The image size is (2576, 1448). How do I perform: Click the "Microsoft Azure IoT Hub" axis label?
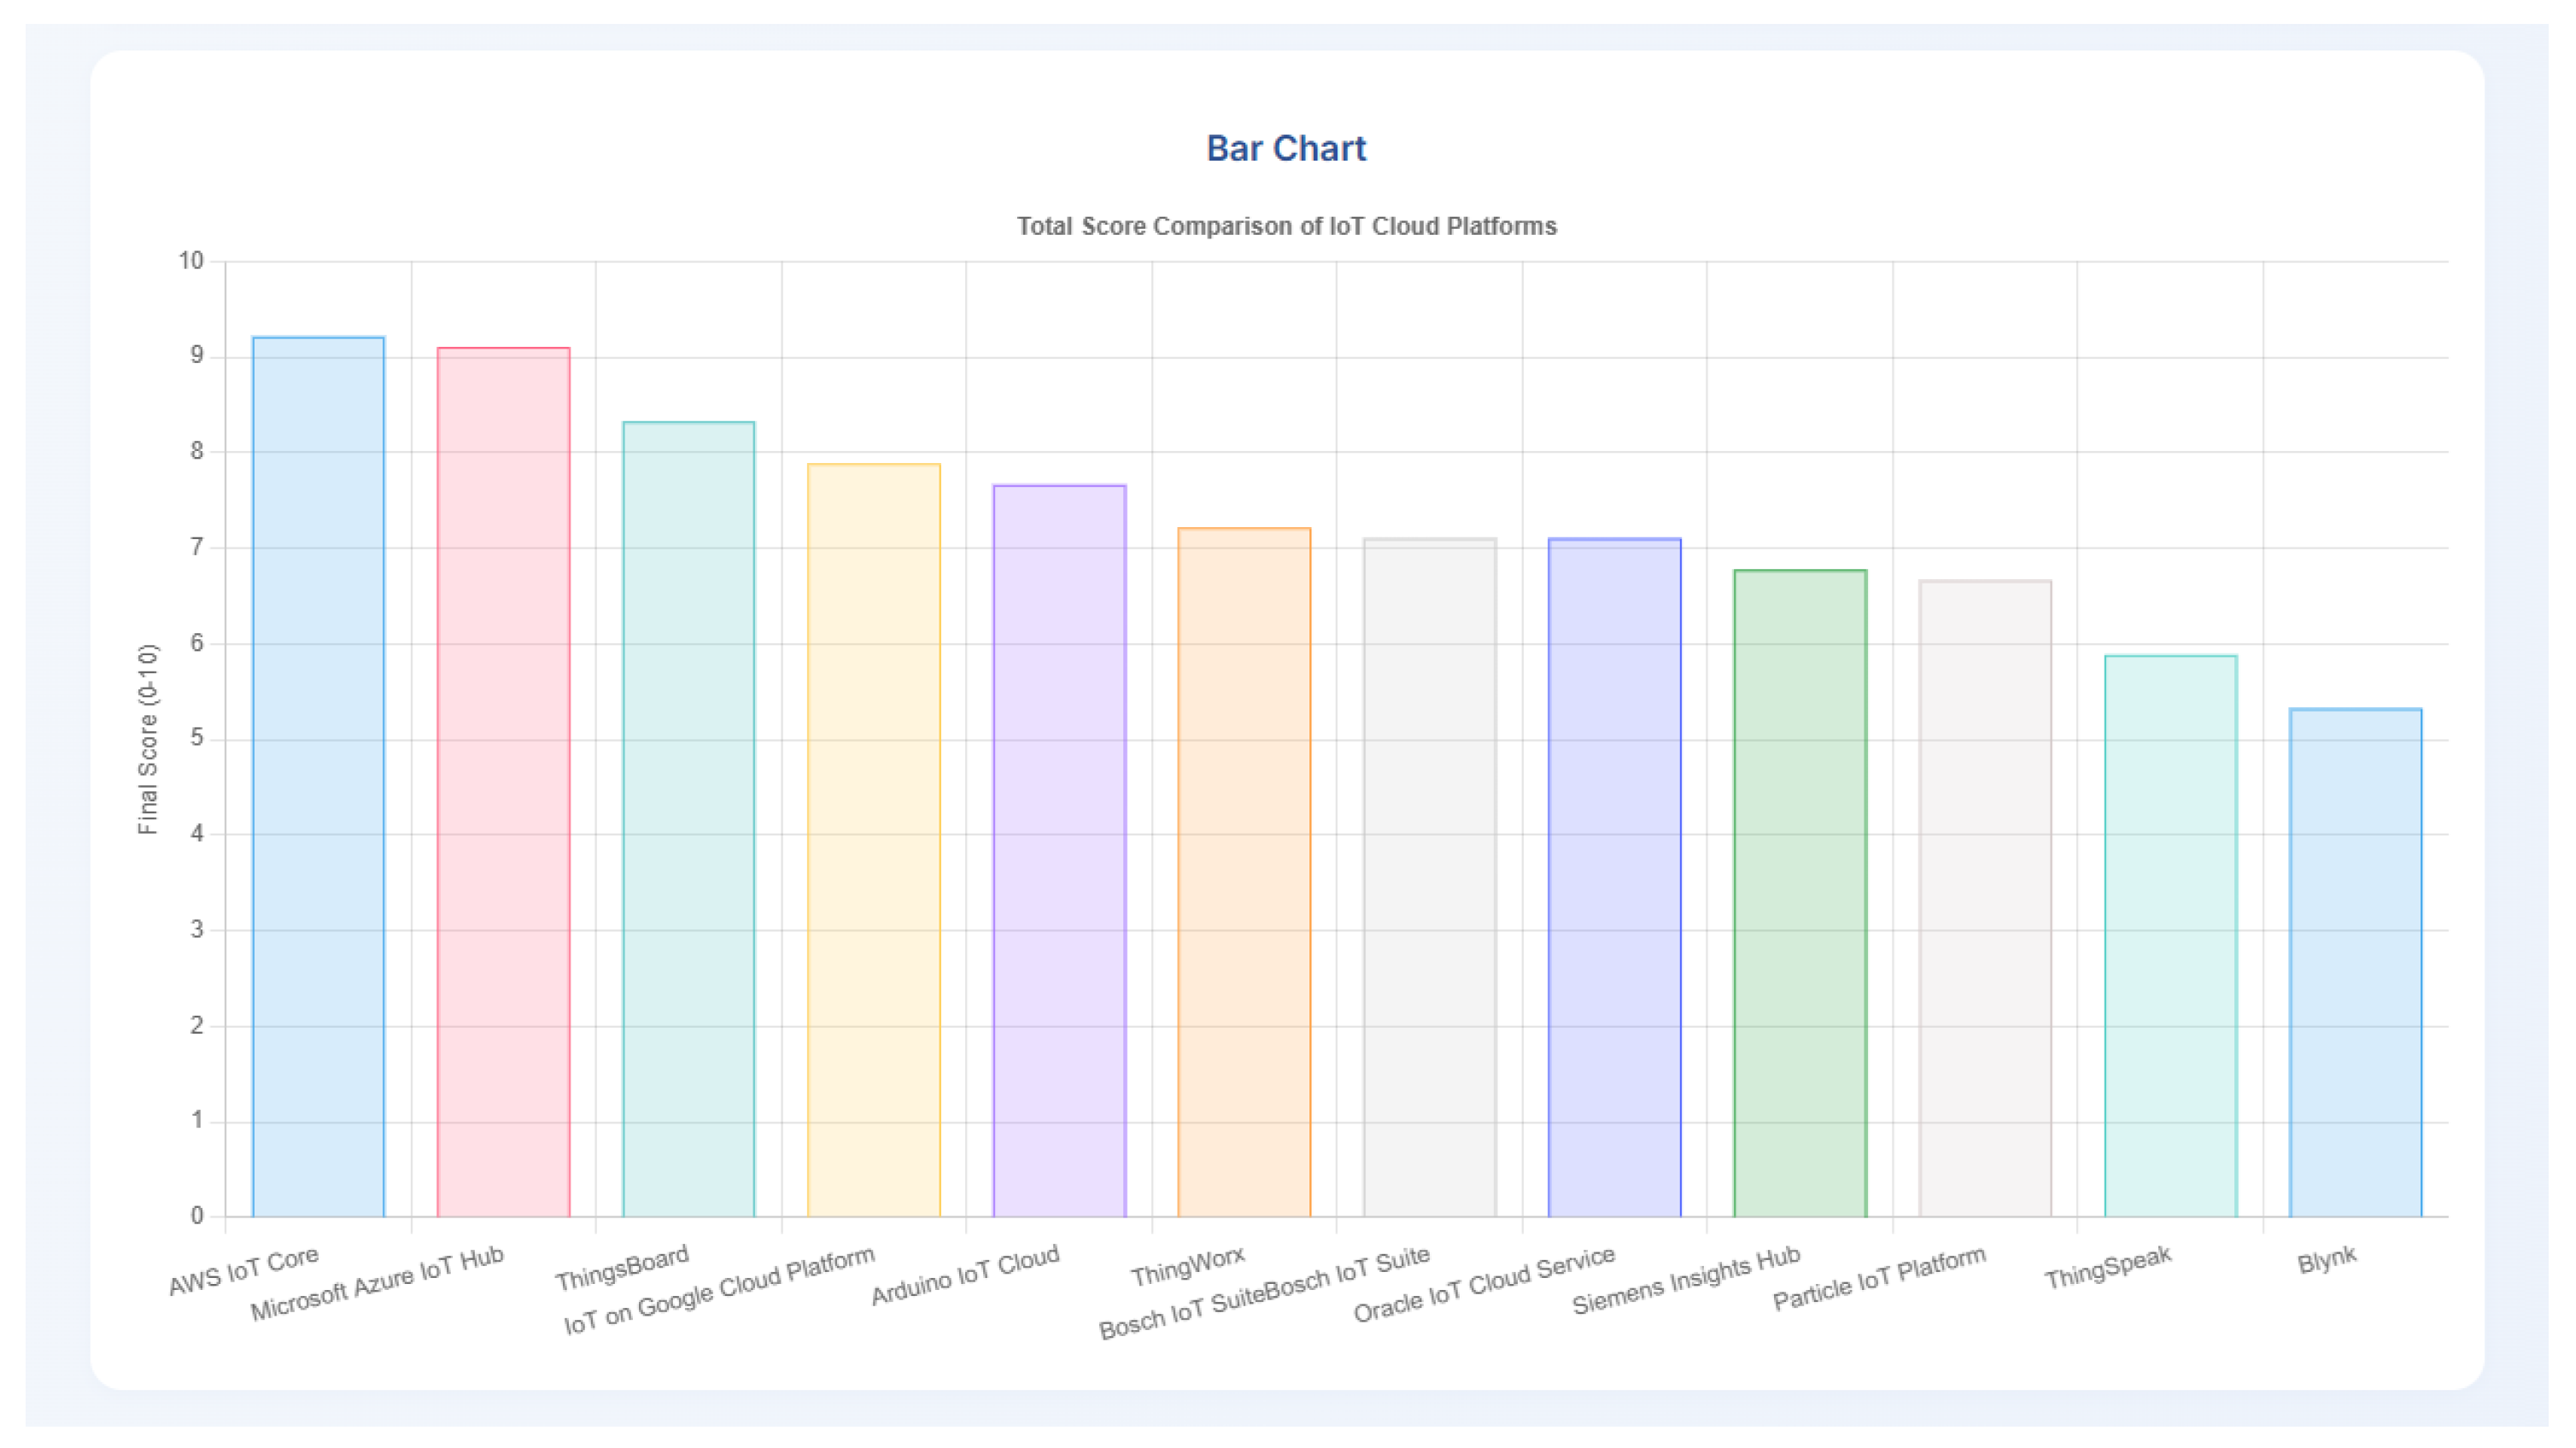click(377, 1283)
